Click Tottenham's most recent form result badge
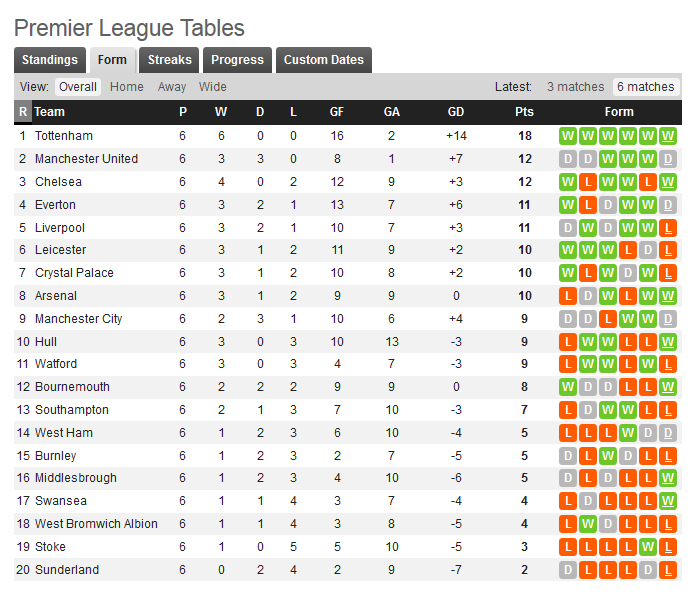Viewport: 697px width, 600px height. tap(668, 136)
